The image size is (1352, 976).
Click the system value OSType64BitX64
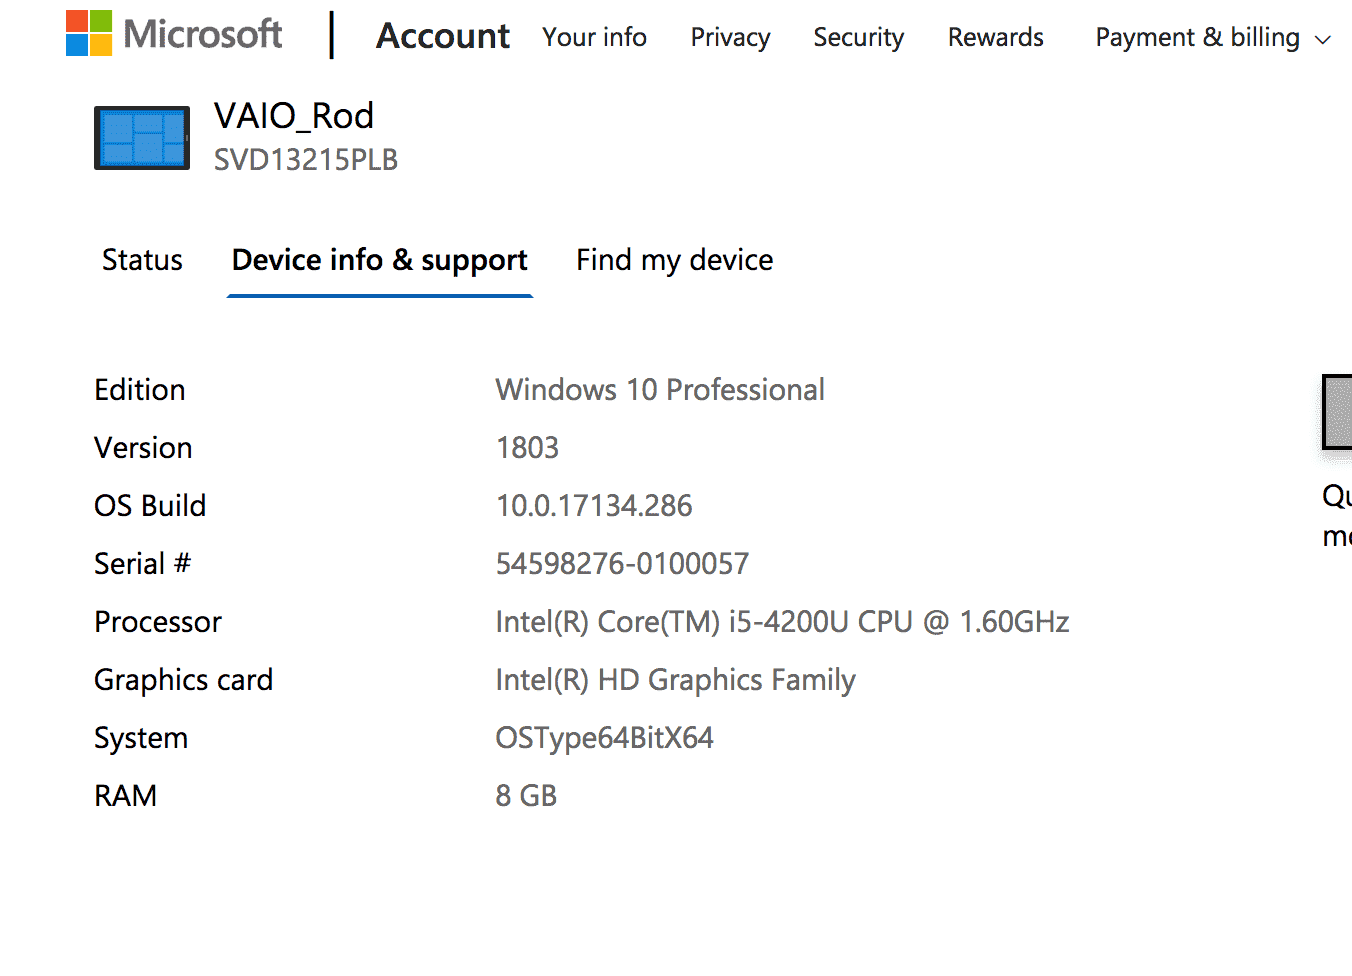point(605,738)
